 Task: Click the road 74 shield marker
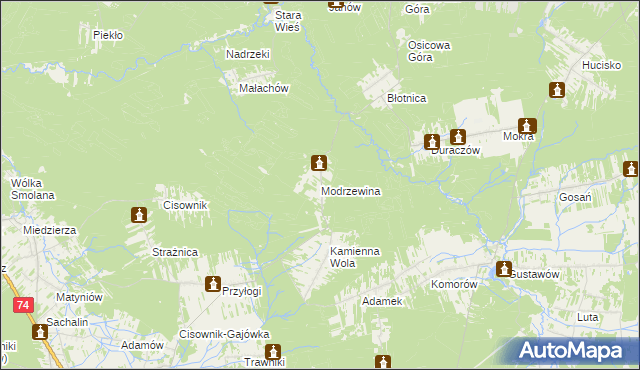click(x=23, y=305)
